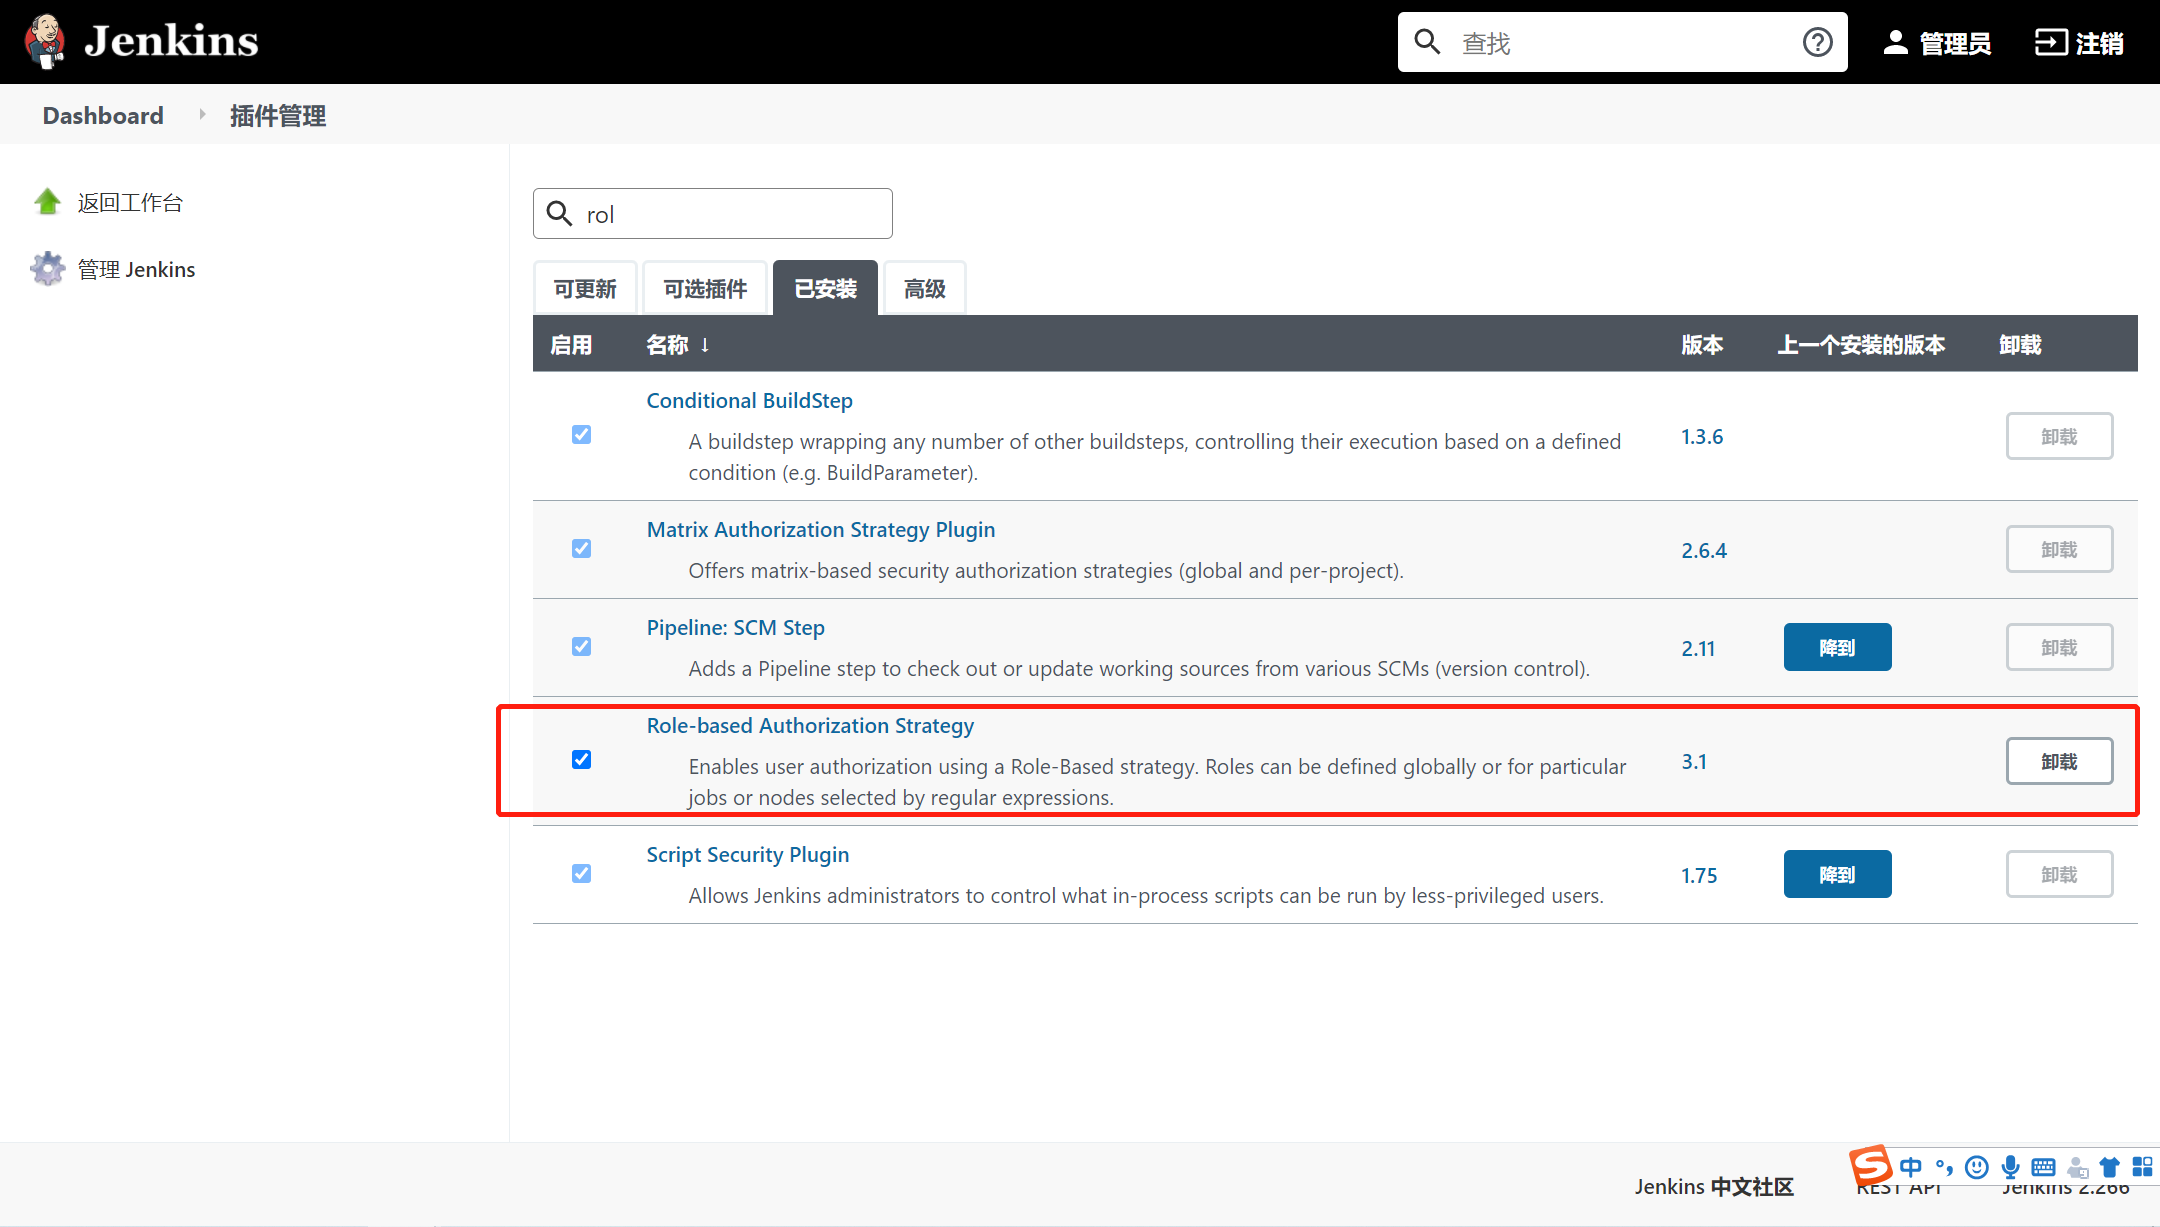
Task: Click the search magnifier in the top bar
Action: pos(1427,41)
